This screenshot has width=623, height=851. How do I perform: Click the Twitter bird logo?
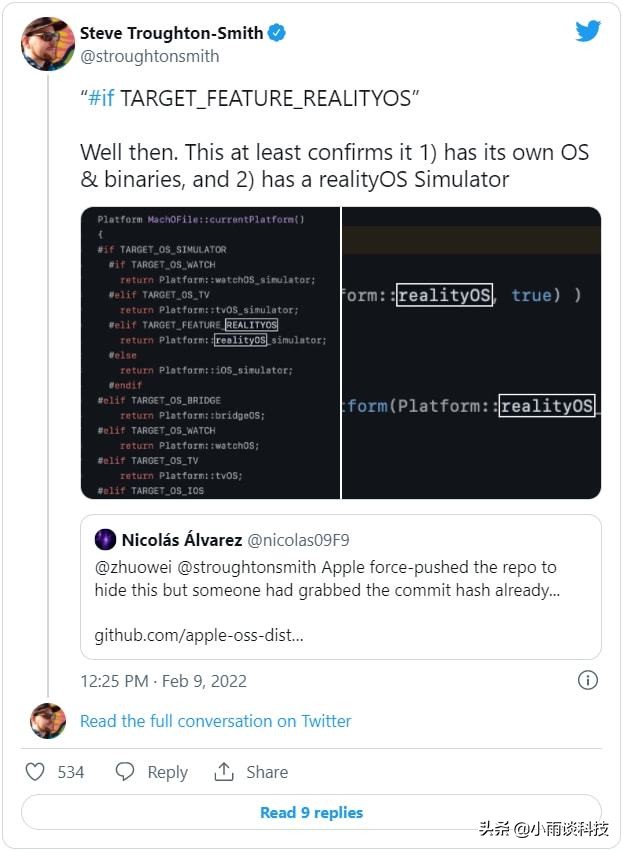point(589,31)
